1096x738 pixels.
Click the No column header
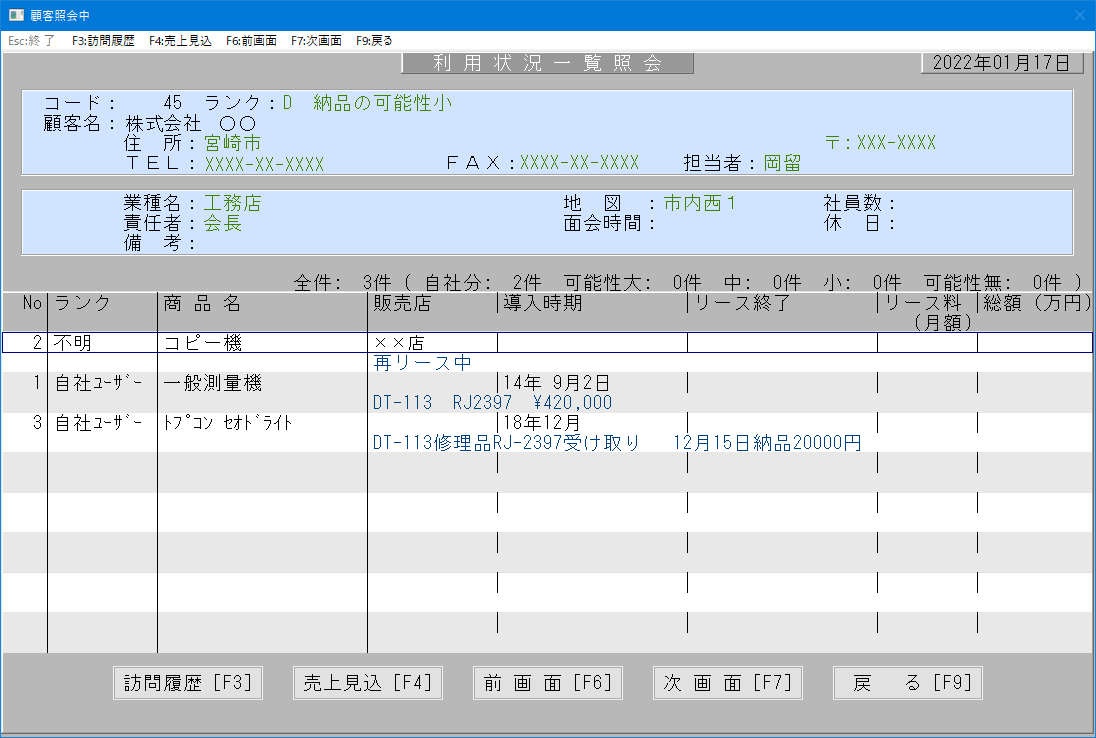click(32, 303)
